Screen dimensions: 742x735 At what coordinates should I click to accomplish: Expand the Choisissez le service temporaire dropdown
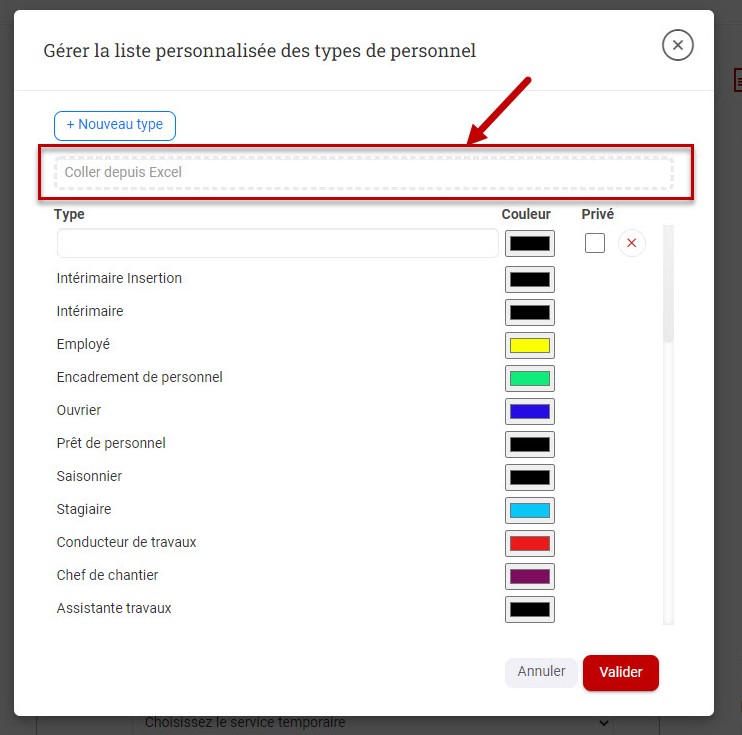[x=376, y=723]
